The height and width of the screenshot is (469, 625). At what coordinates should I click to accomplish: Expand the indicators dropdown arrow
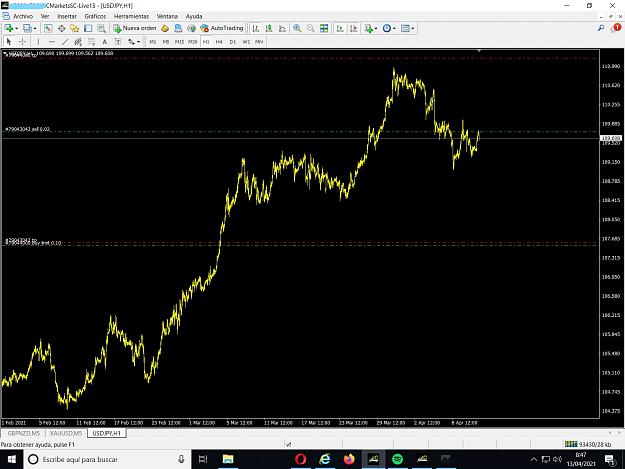tap(376, 28)
